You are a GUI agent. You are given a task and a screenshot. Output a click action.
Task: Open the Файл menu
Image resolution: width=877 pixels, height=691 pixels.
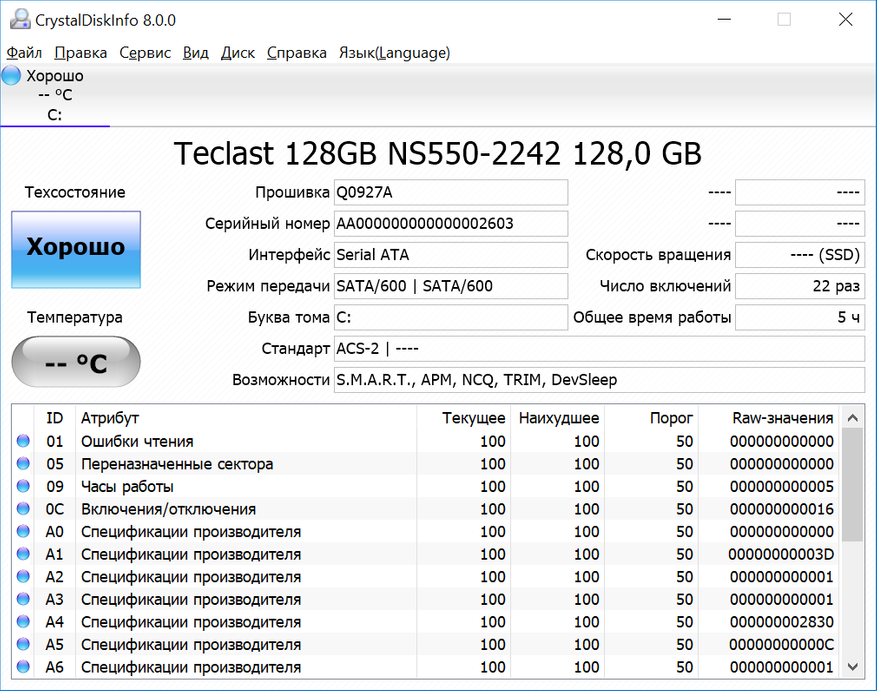coord(24,53)
